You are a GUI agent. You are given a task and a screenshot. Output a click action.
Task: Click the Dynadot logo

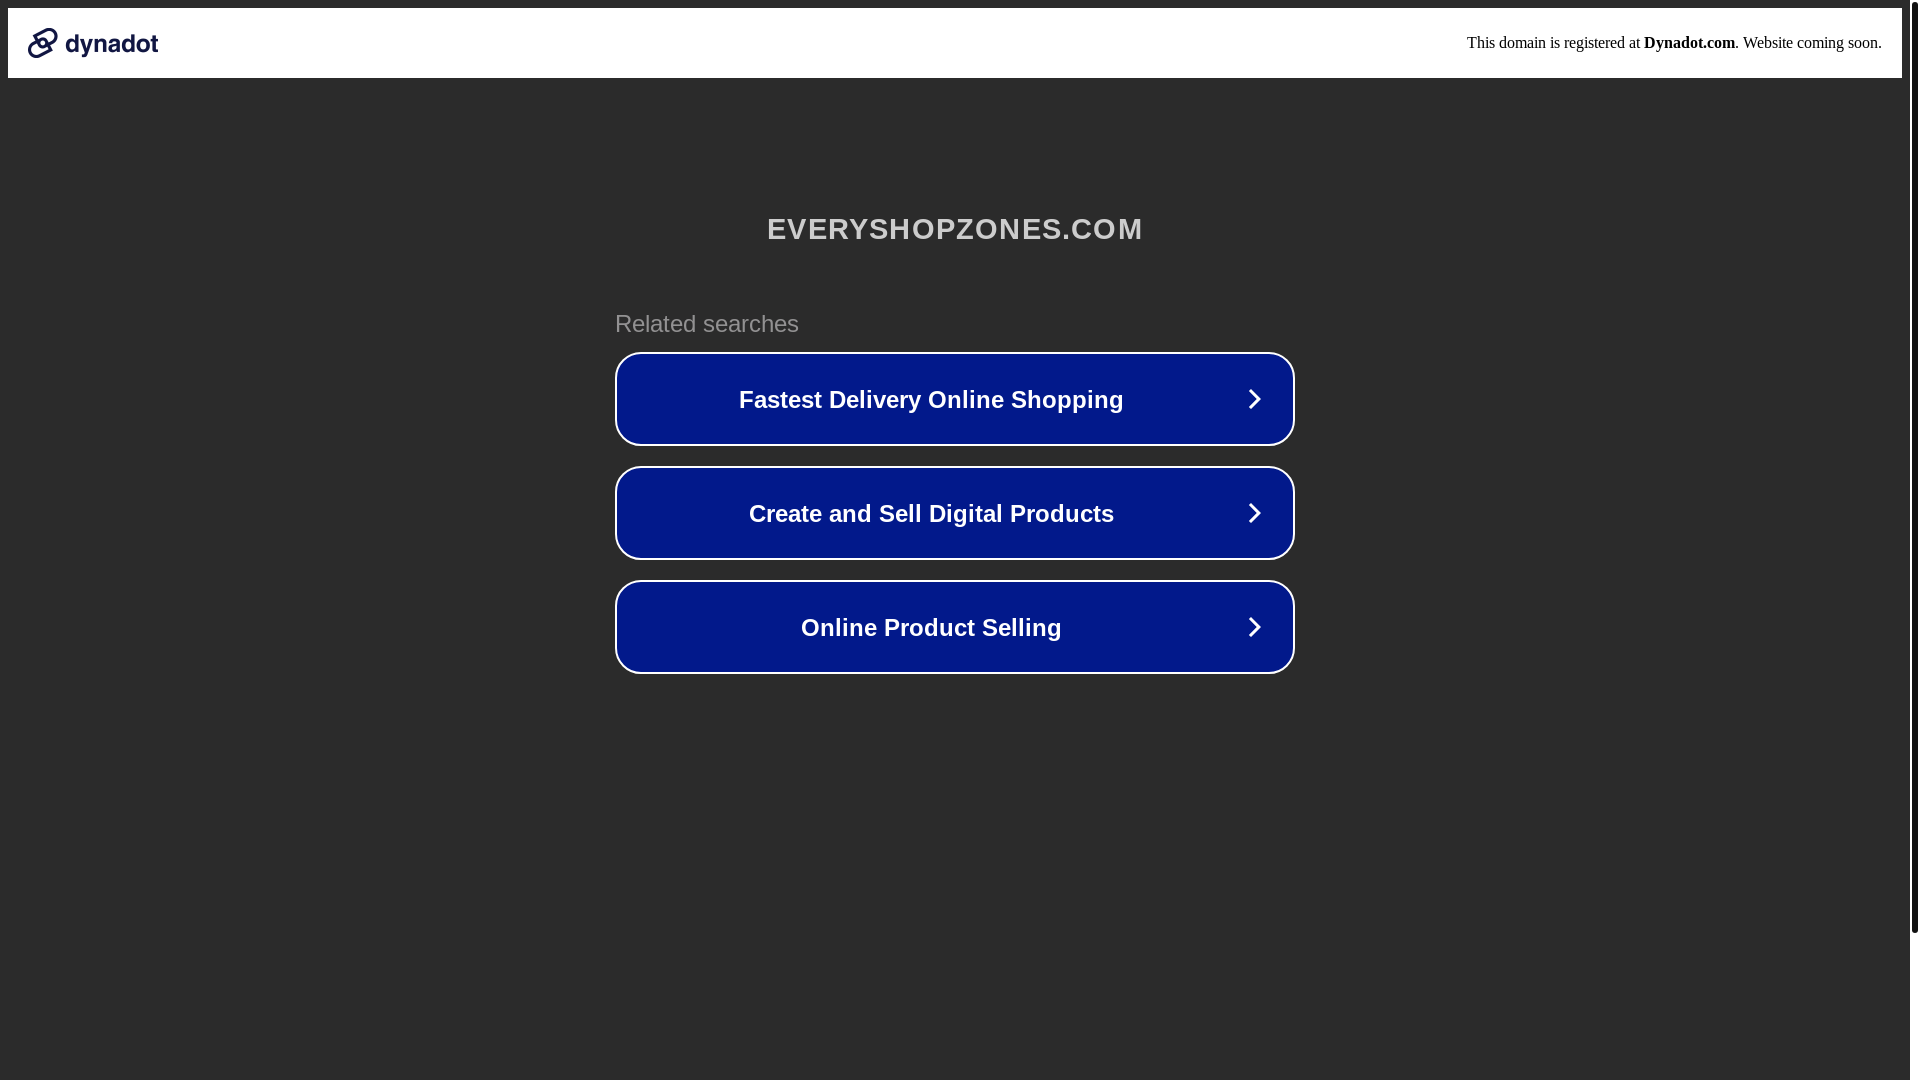[x=93, y=43]
